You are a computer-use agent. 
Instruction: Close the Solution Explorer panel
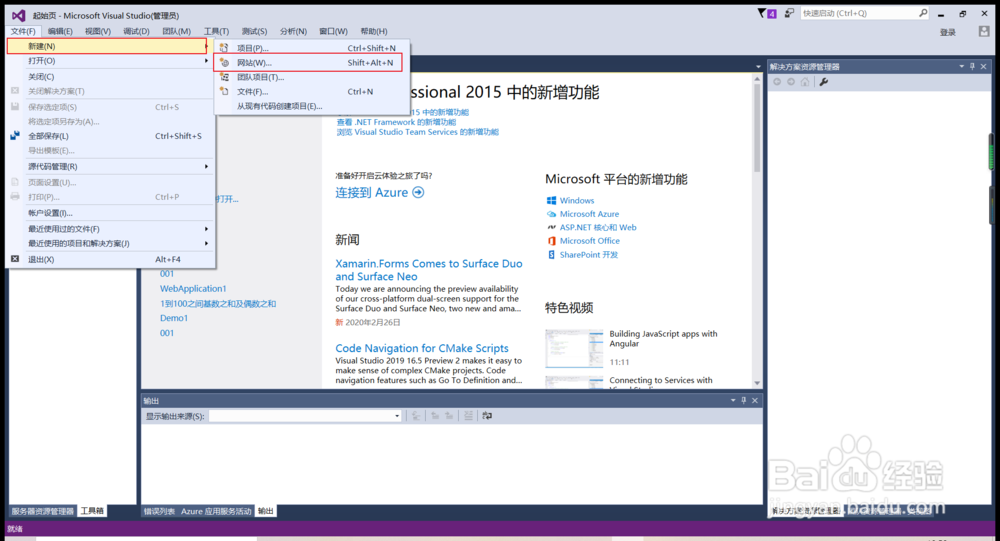(x=983, y=66)
